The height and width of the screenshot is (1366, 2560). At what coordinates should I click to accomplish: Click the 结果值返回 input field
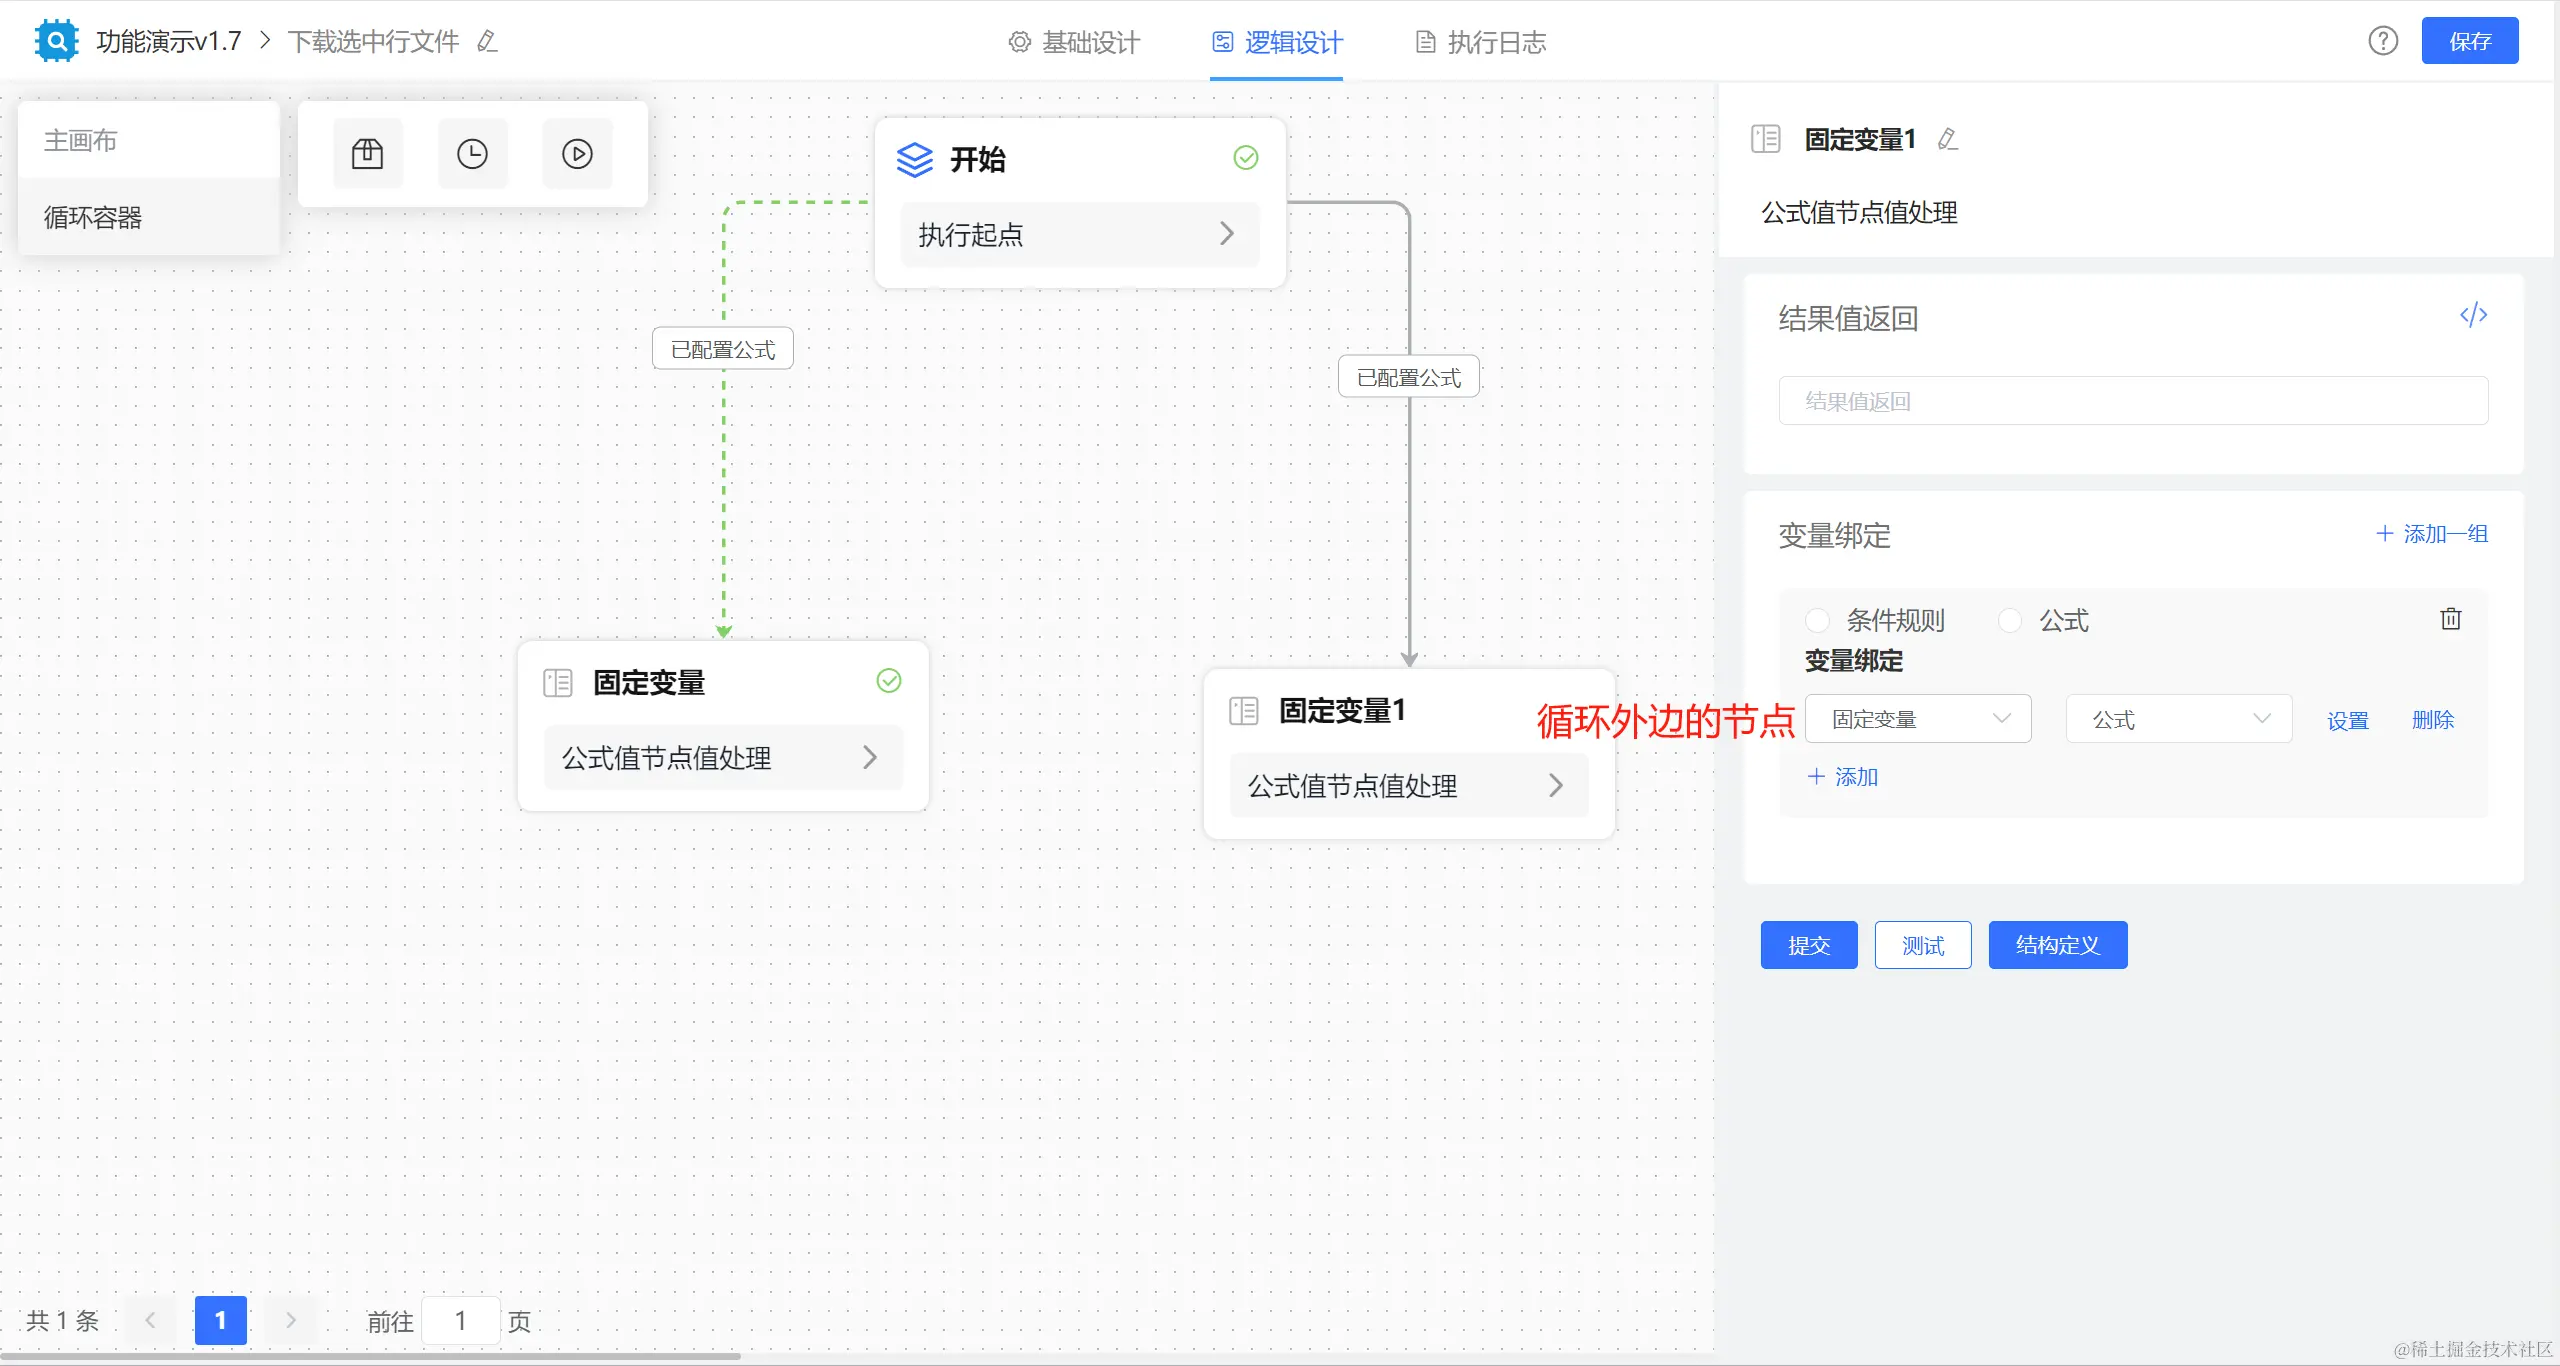pos(2132,401)
